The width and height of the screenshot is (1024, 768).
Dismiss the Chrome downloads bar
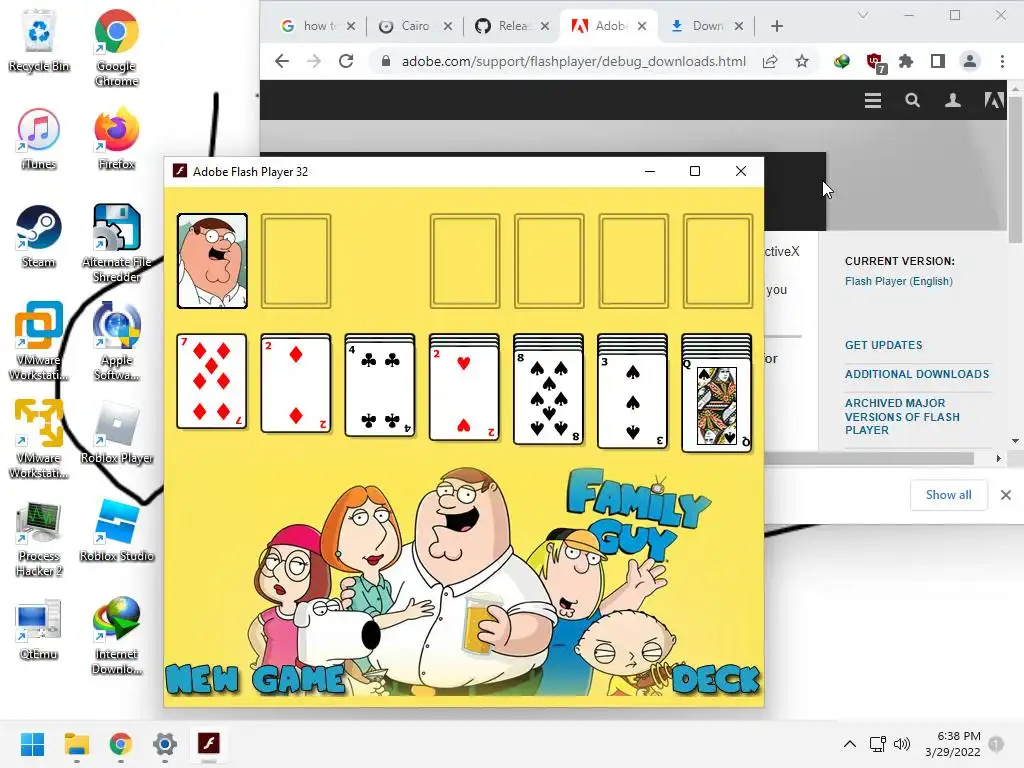coord(1006,495)
